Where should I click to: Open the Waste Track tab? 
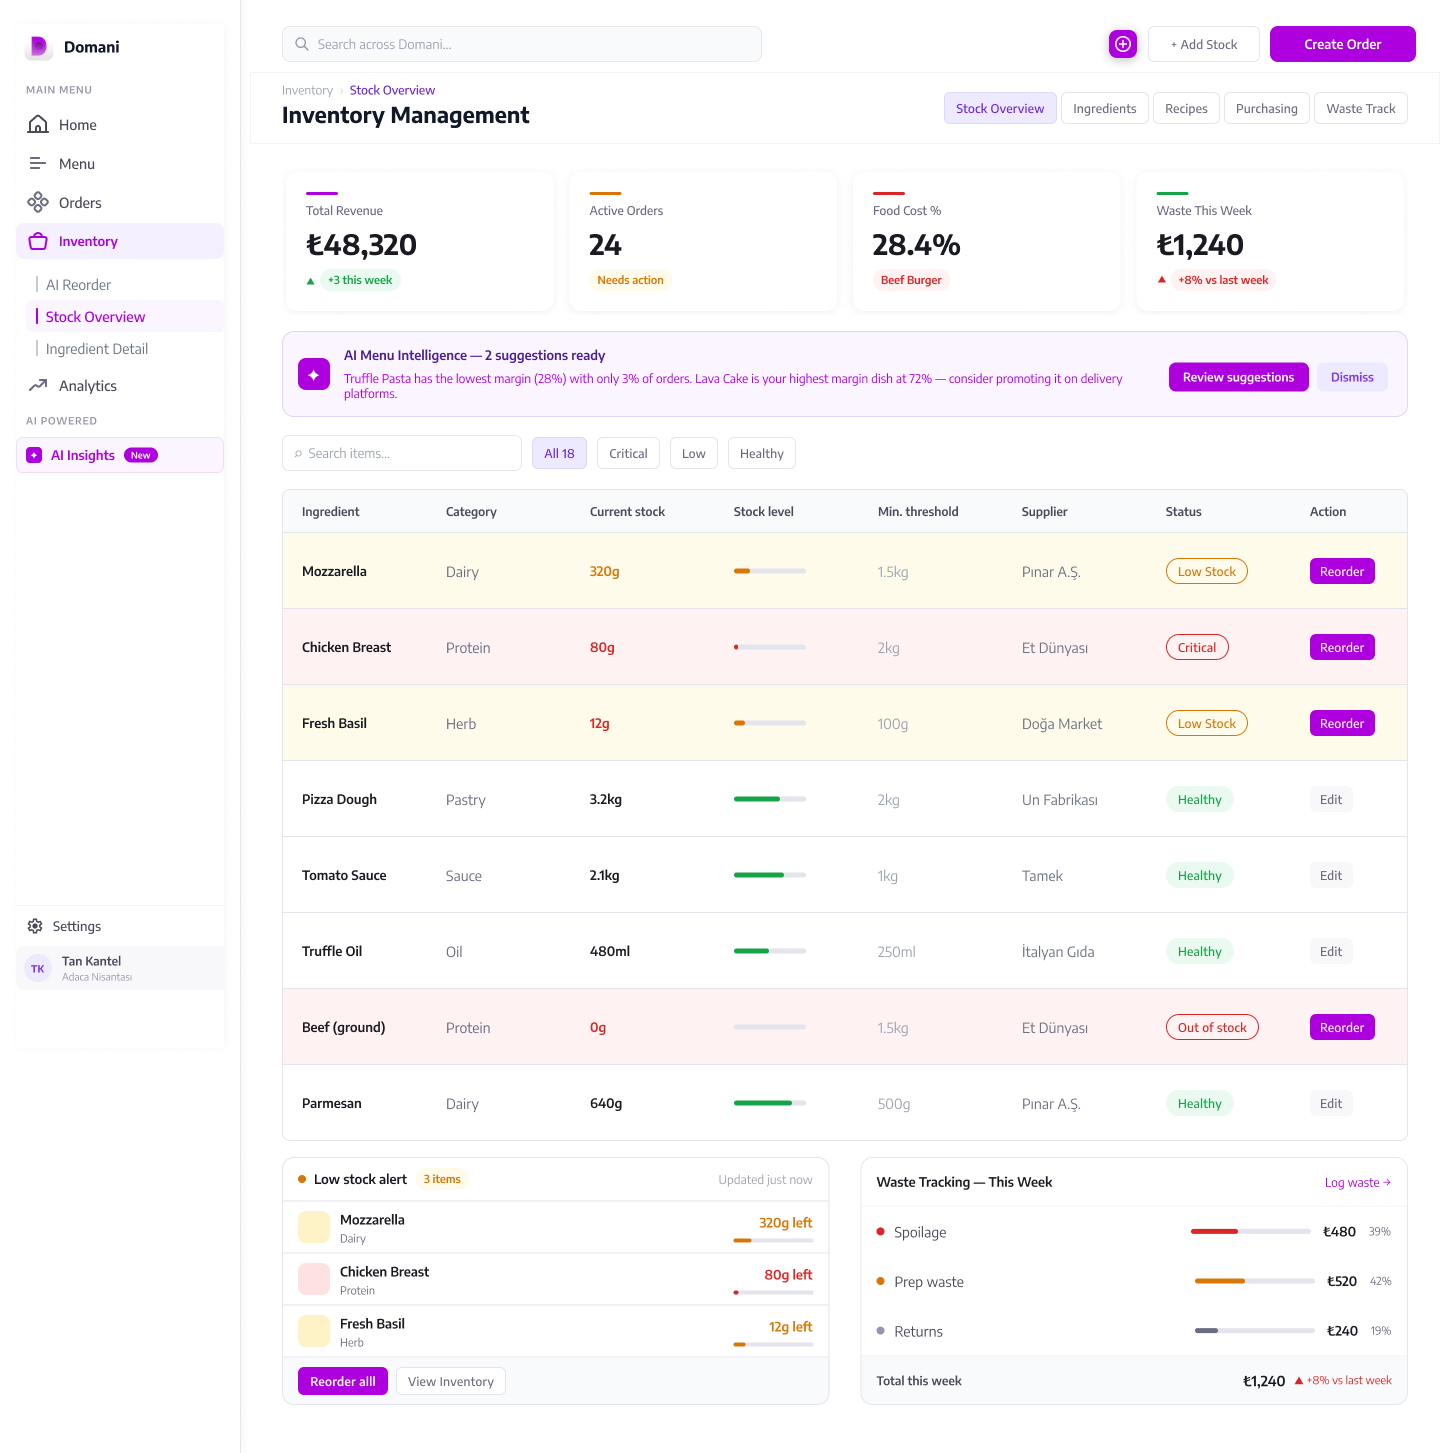coord(1360,108)
